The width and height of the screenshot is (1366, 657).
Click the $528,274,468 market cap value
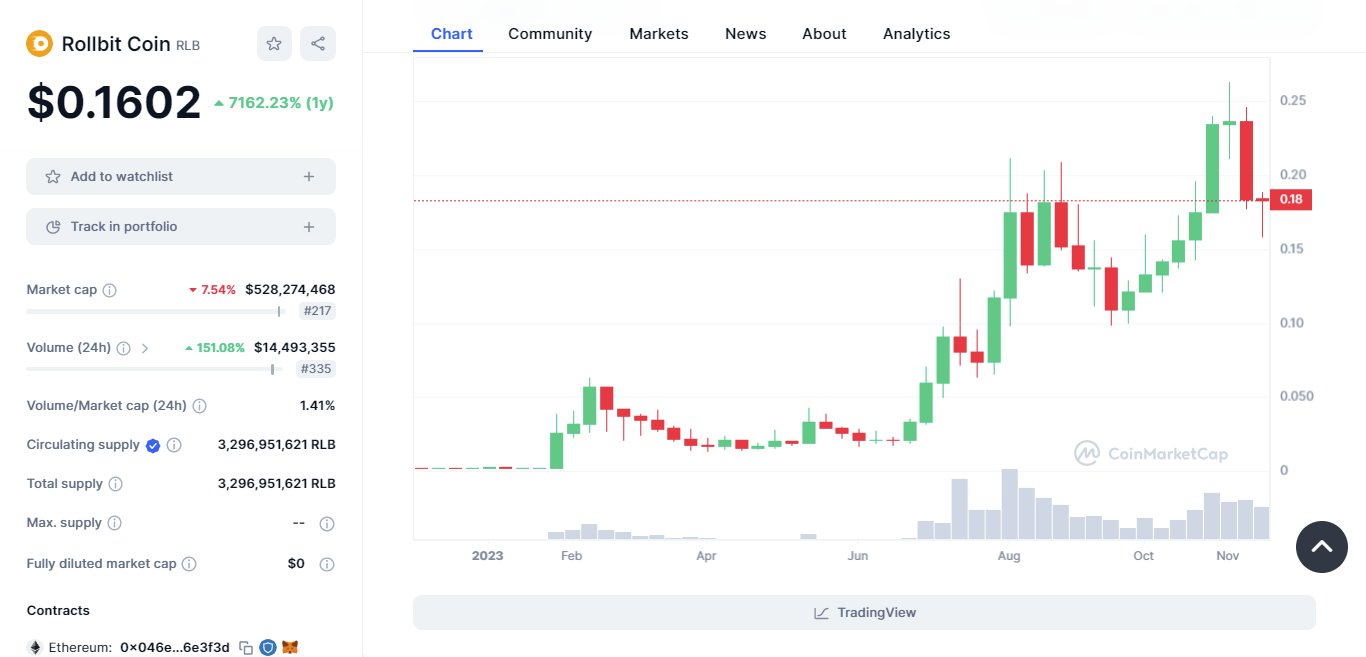[290, 290]
